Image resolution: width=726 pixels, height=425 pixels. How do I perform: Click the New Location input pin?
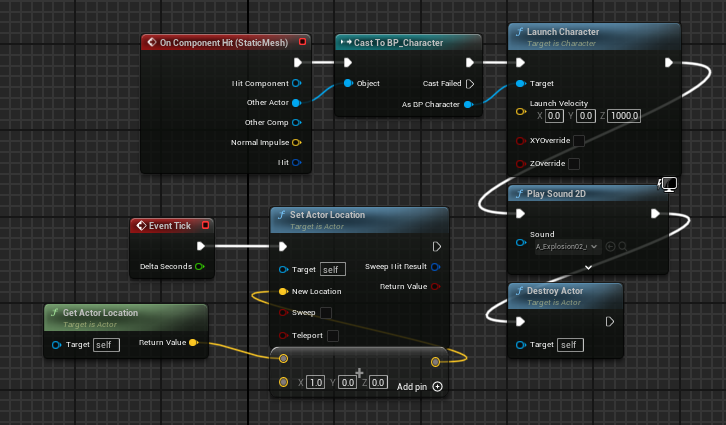(x=283, y=291)
